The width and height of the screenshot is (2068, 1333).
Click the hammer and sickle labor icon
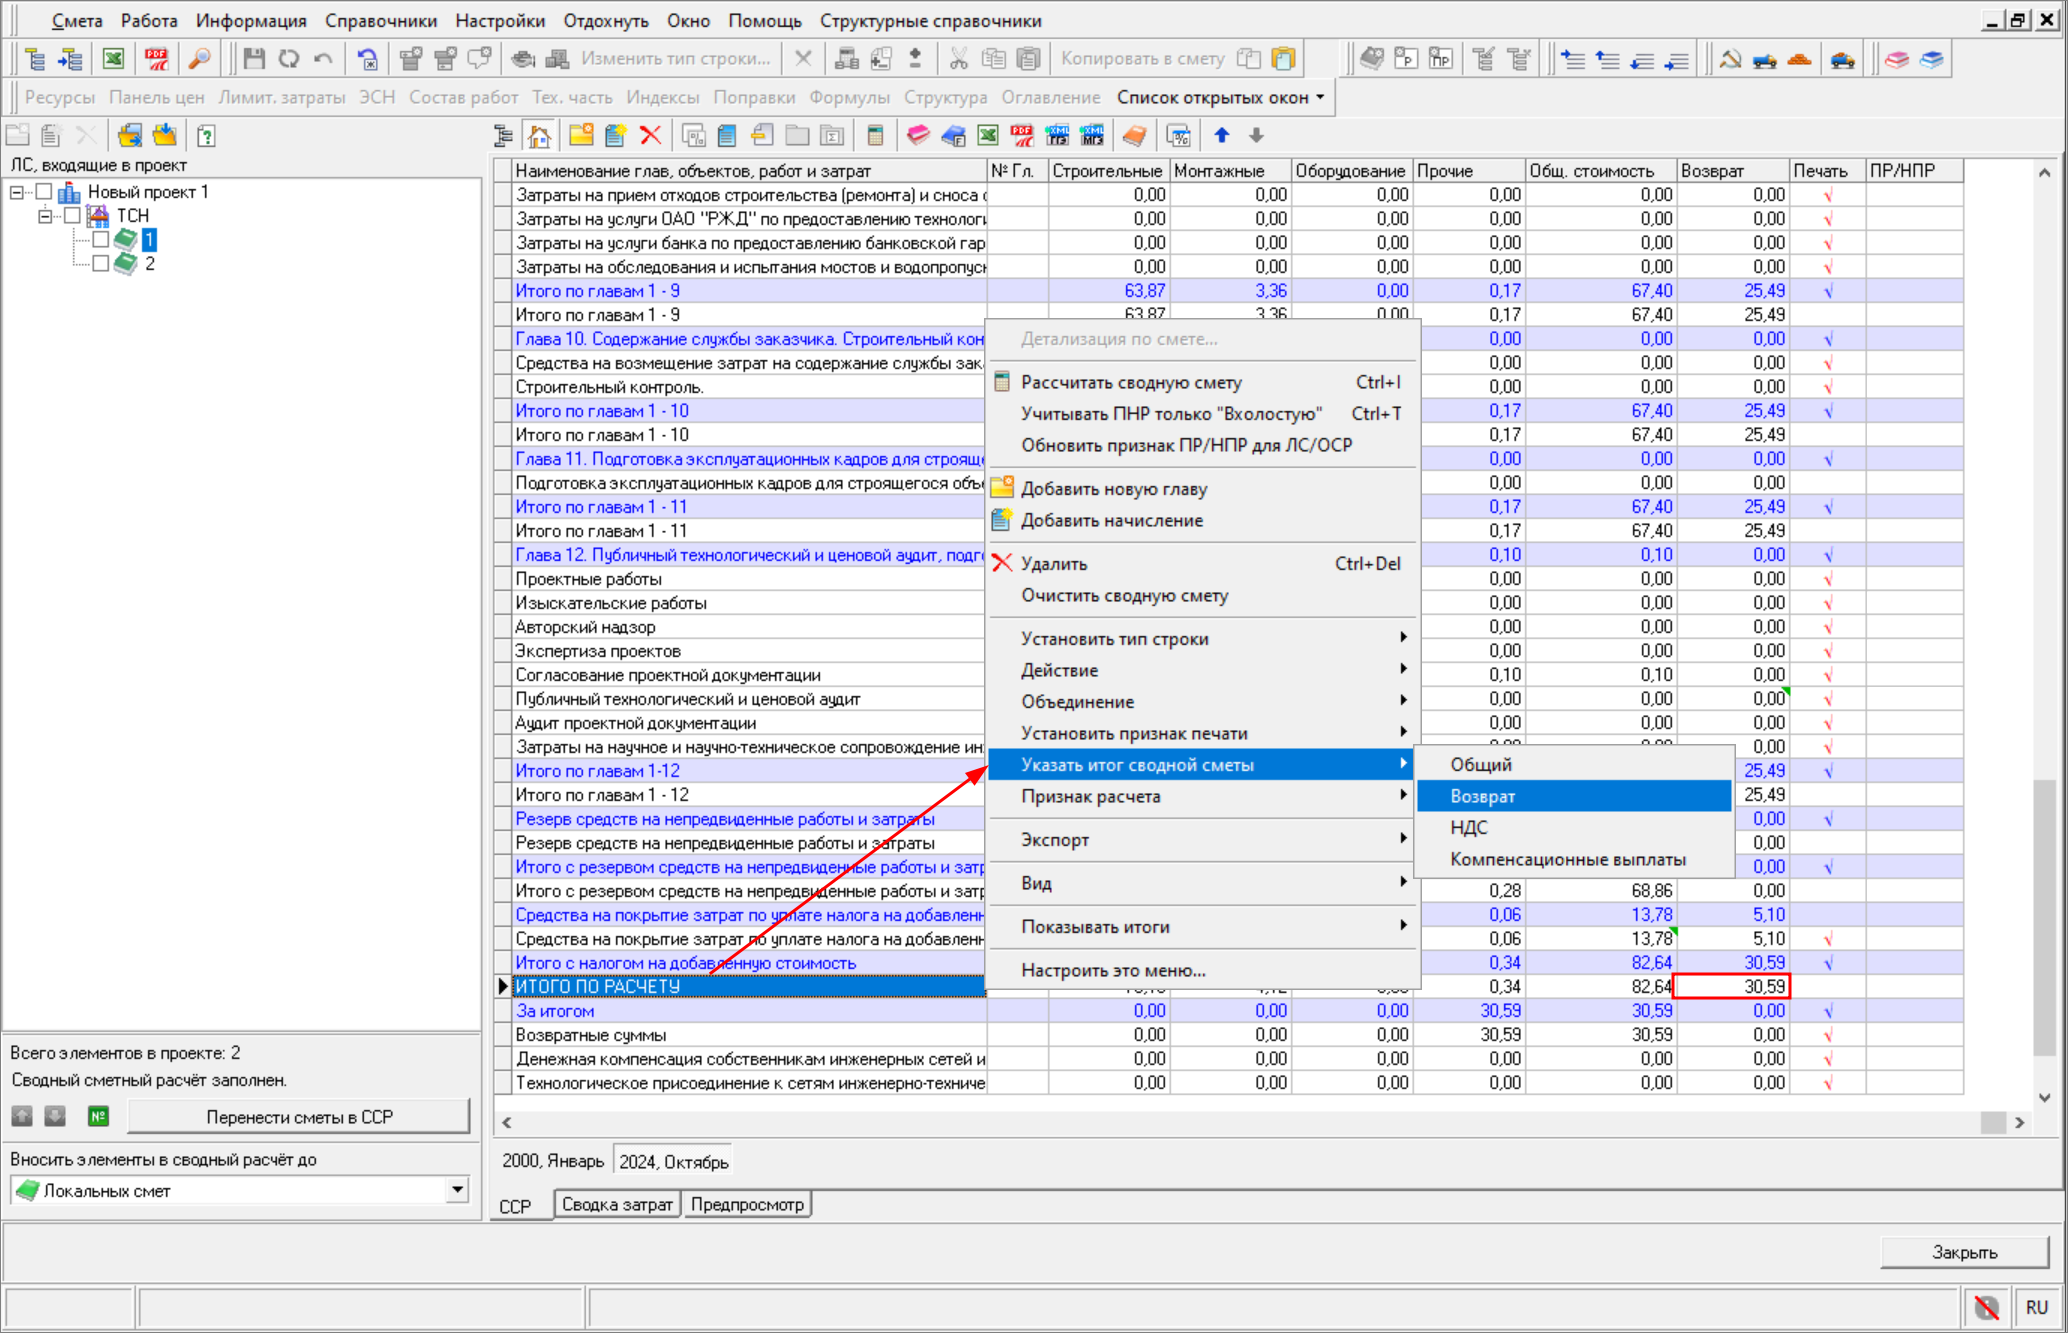coord(1729,59)
